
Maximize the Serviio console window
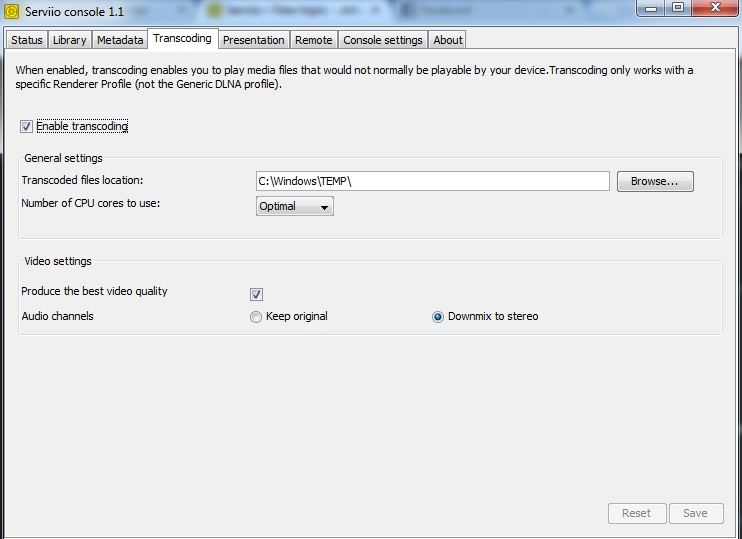(678, 9)
